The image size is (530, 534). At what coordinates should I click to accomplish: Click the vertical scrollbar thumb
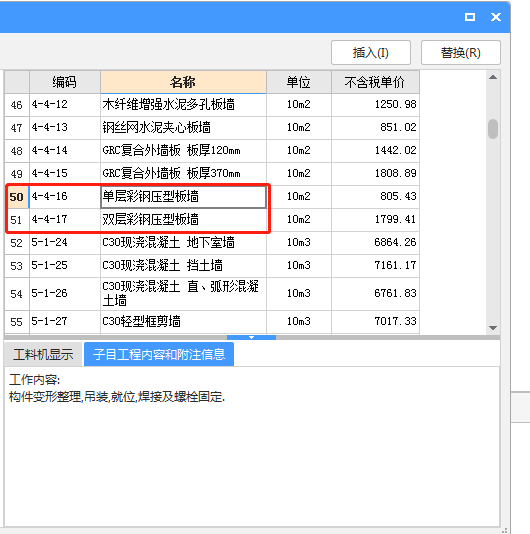click(x=493, y=129)
